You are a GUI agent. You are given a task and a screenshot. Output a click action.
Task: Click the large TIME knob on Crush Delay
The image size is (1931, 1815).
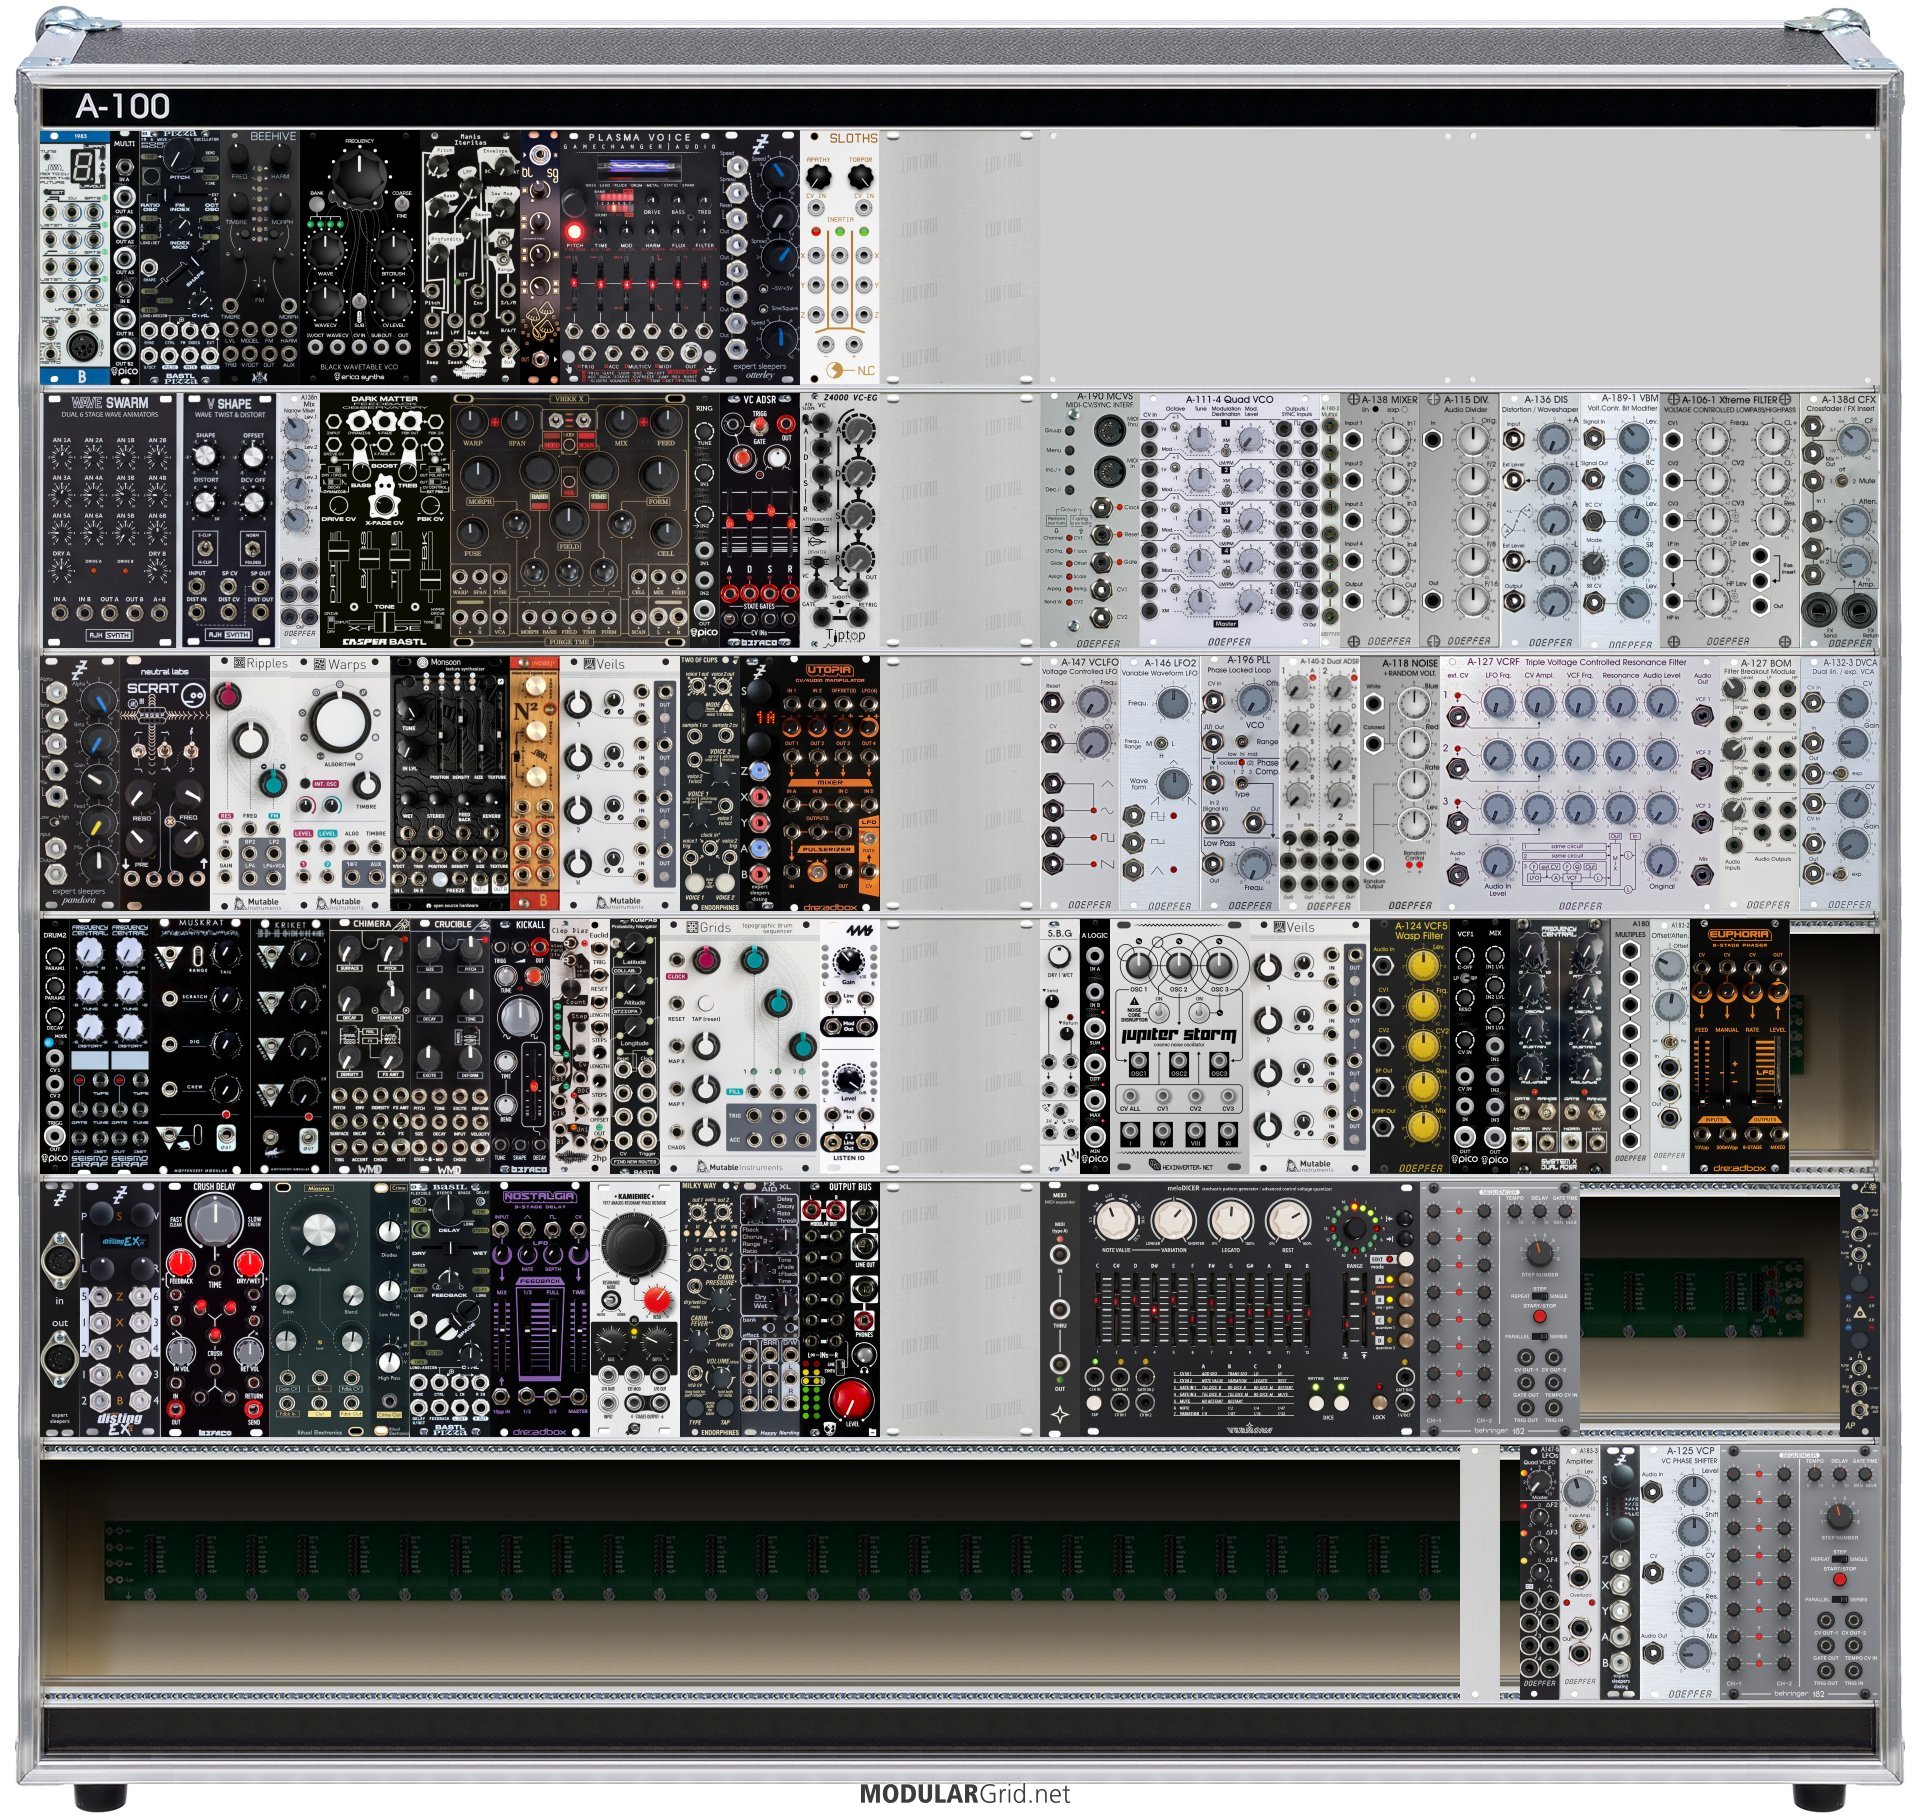[x=215, y=1220]
